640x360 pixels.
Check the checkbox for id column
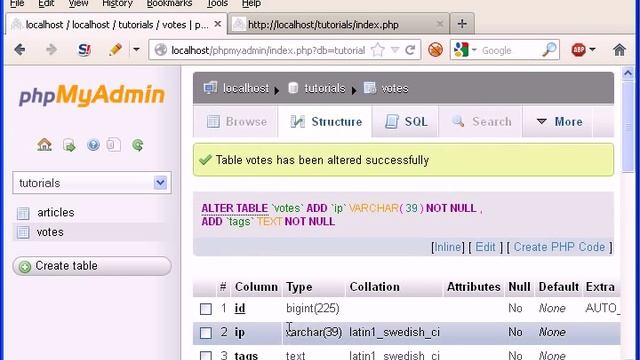pyautogui.click(x=206, y=309)
